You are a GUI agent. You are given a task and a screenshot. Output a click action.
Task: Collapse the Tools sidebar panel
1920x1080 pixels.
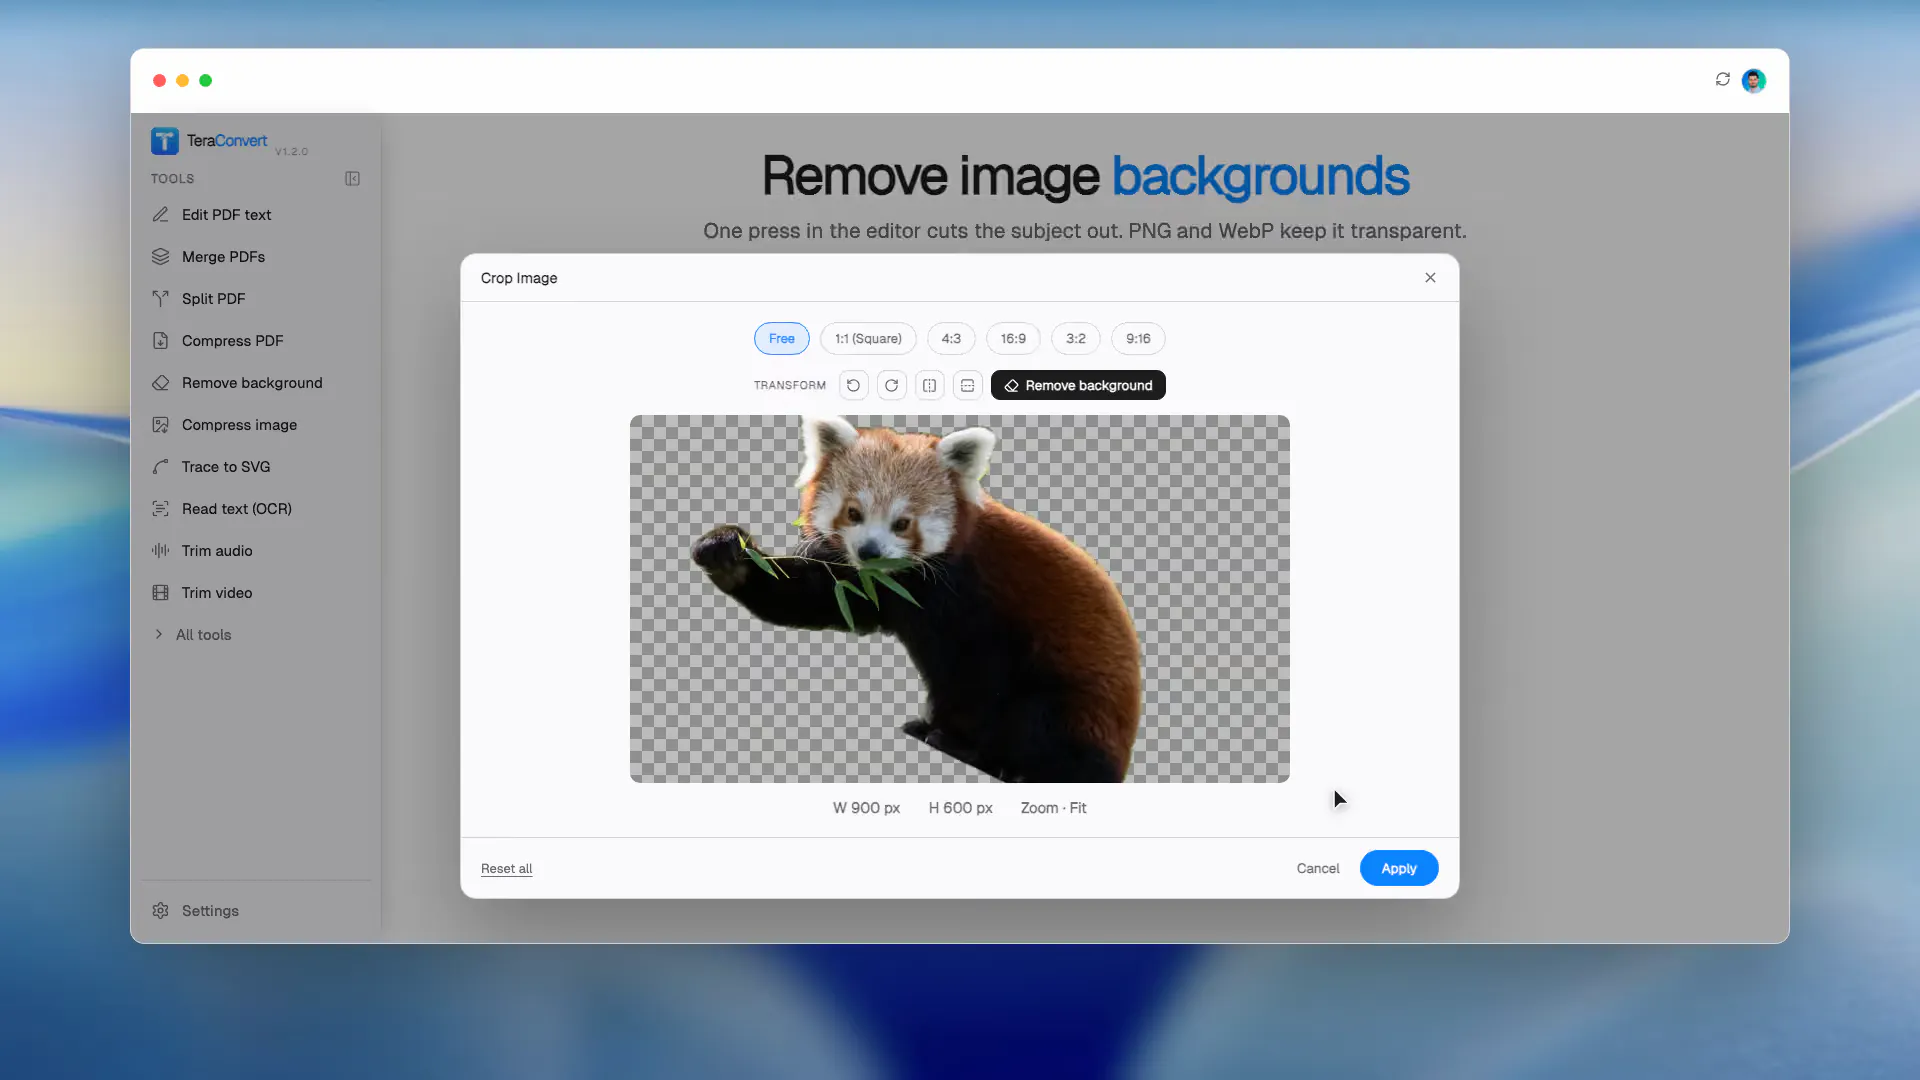pos(352,179)
